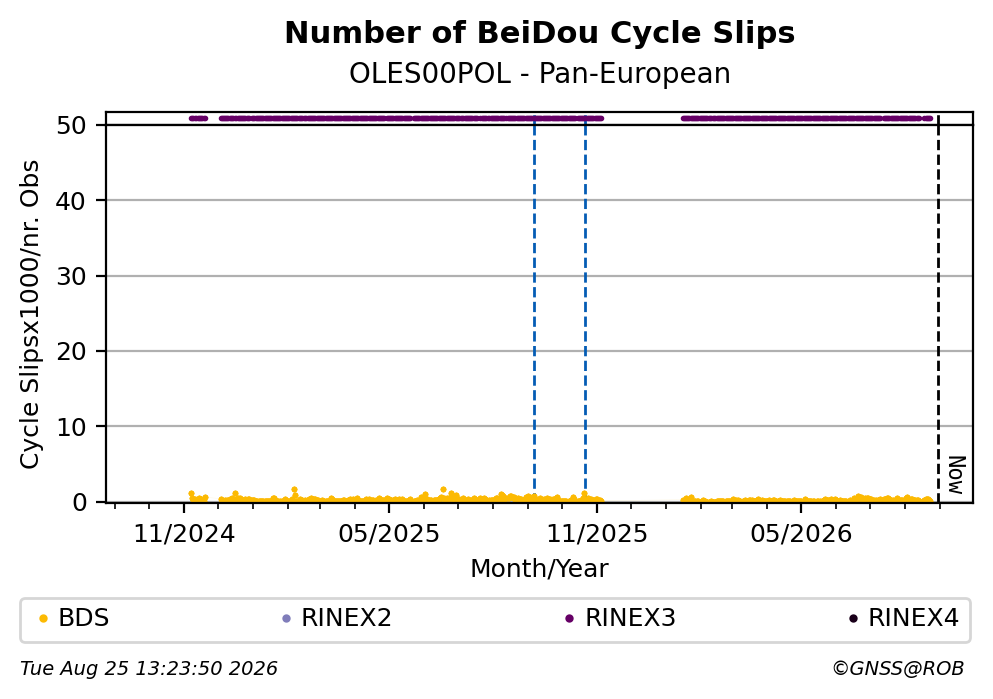Click the RINEX2 legend dot

pyautogui.click(x=286, y=619)
